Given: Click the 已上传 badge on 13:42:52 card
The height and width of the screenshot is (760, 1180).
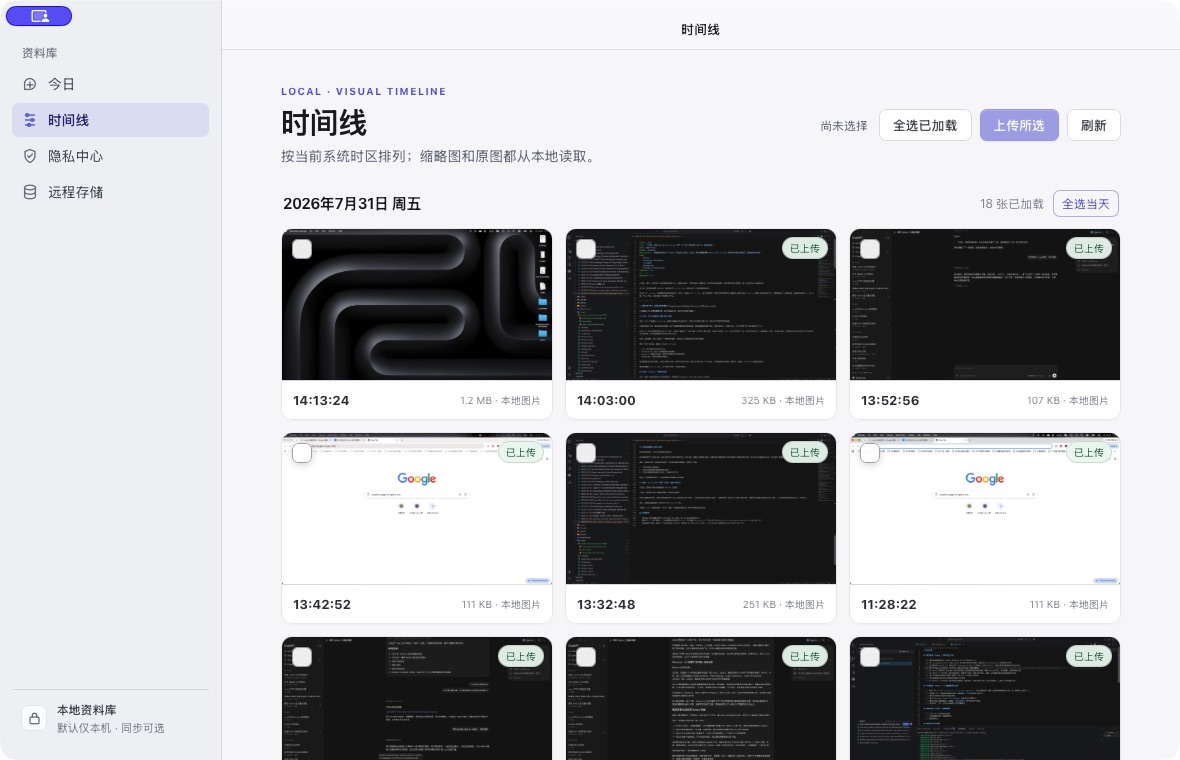Looking at the screenshot, I should 521,452.
